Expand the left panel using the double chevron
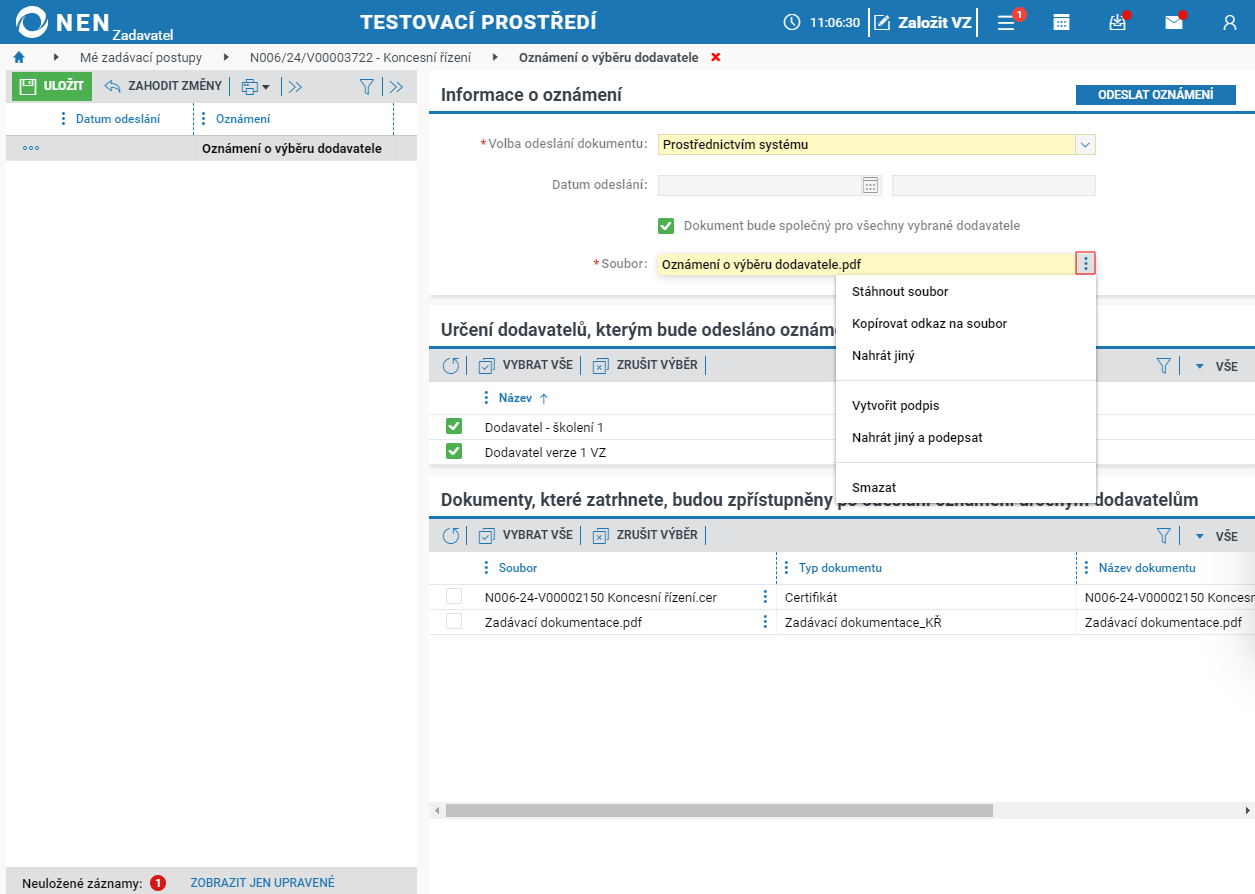This screenshot has width=1255, height=894. (x=396, y=87)
